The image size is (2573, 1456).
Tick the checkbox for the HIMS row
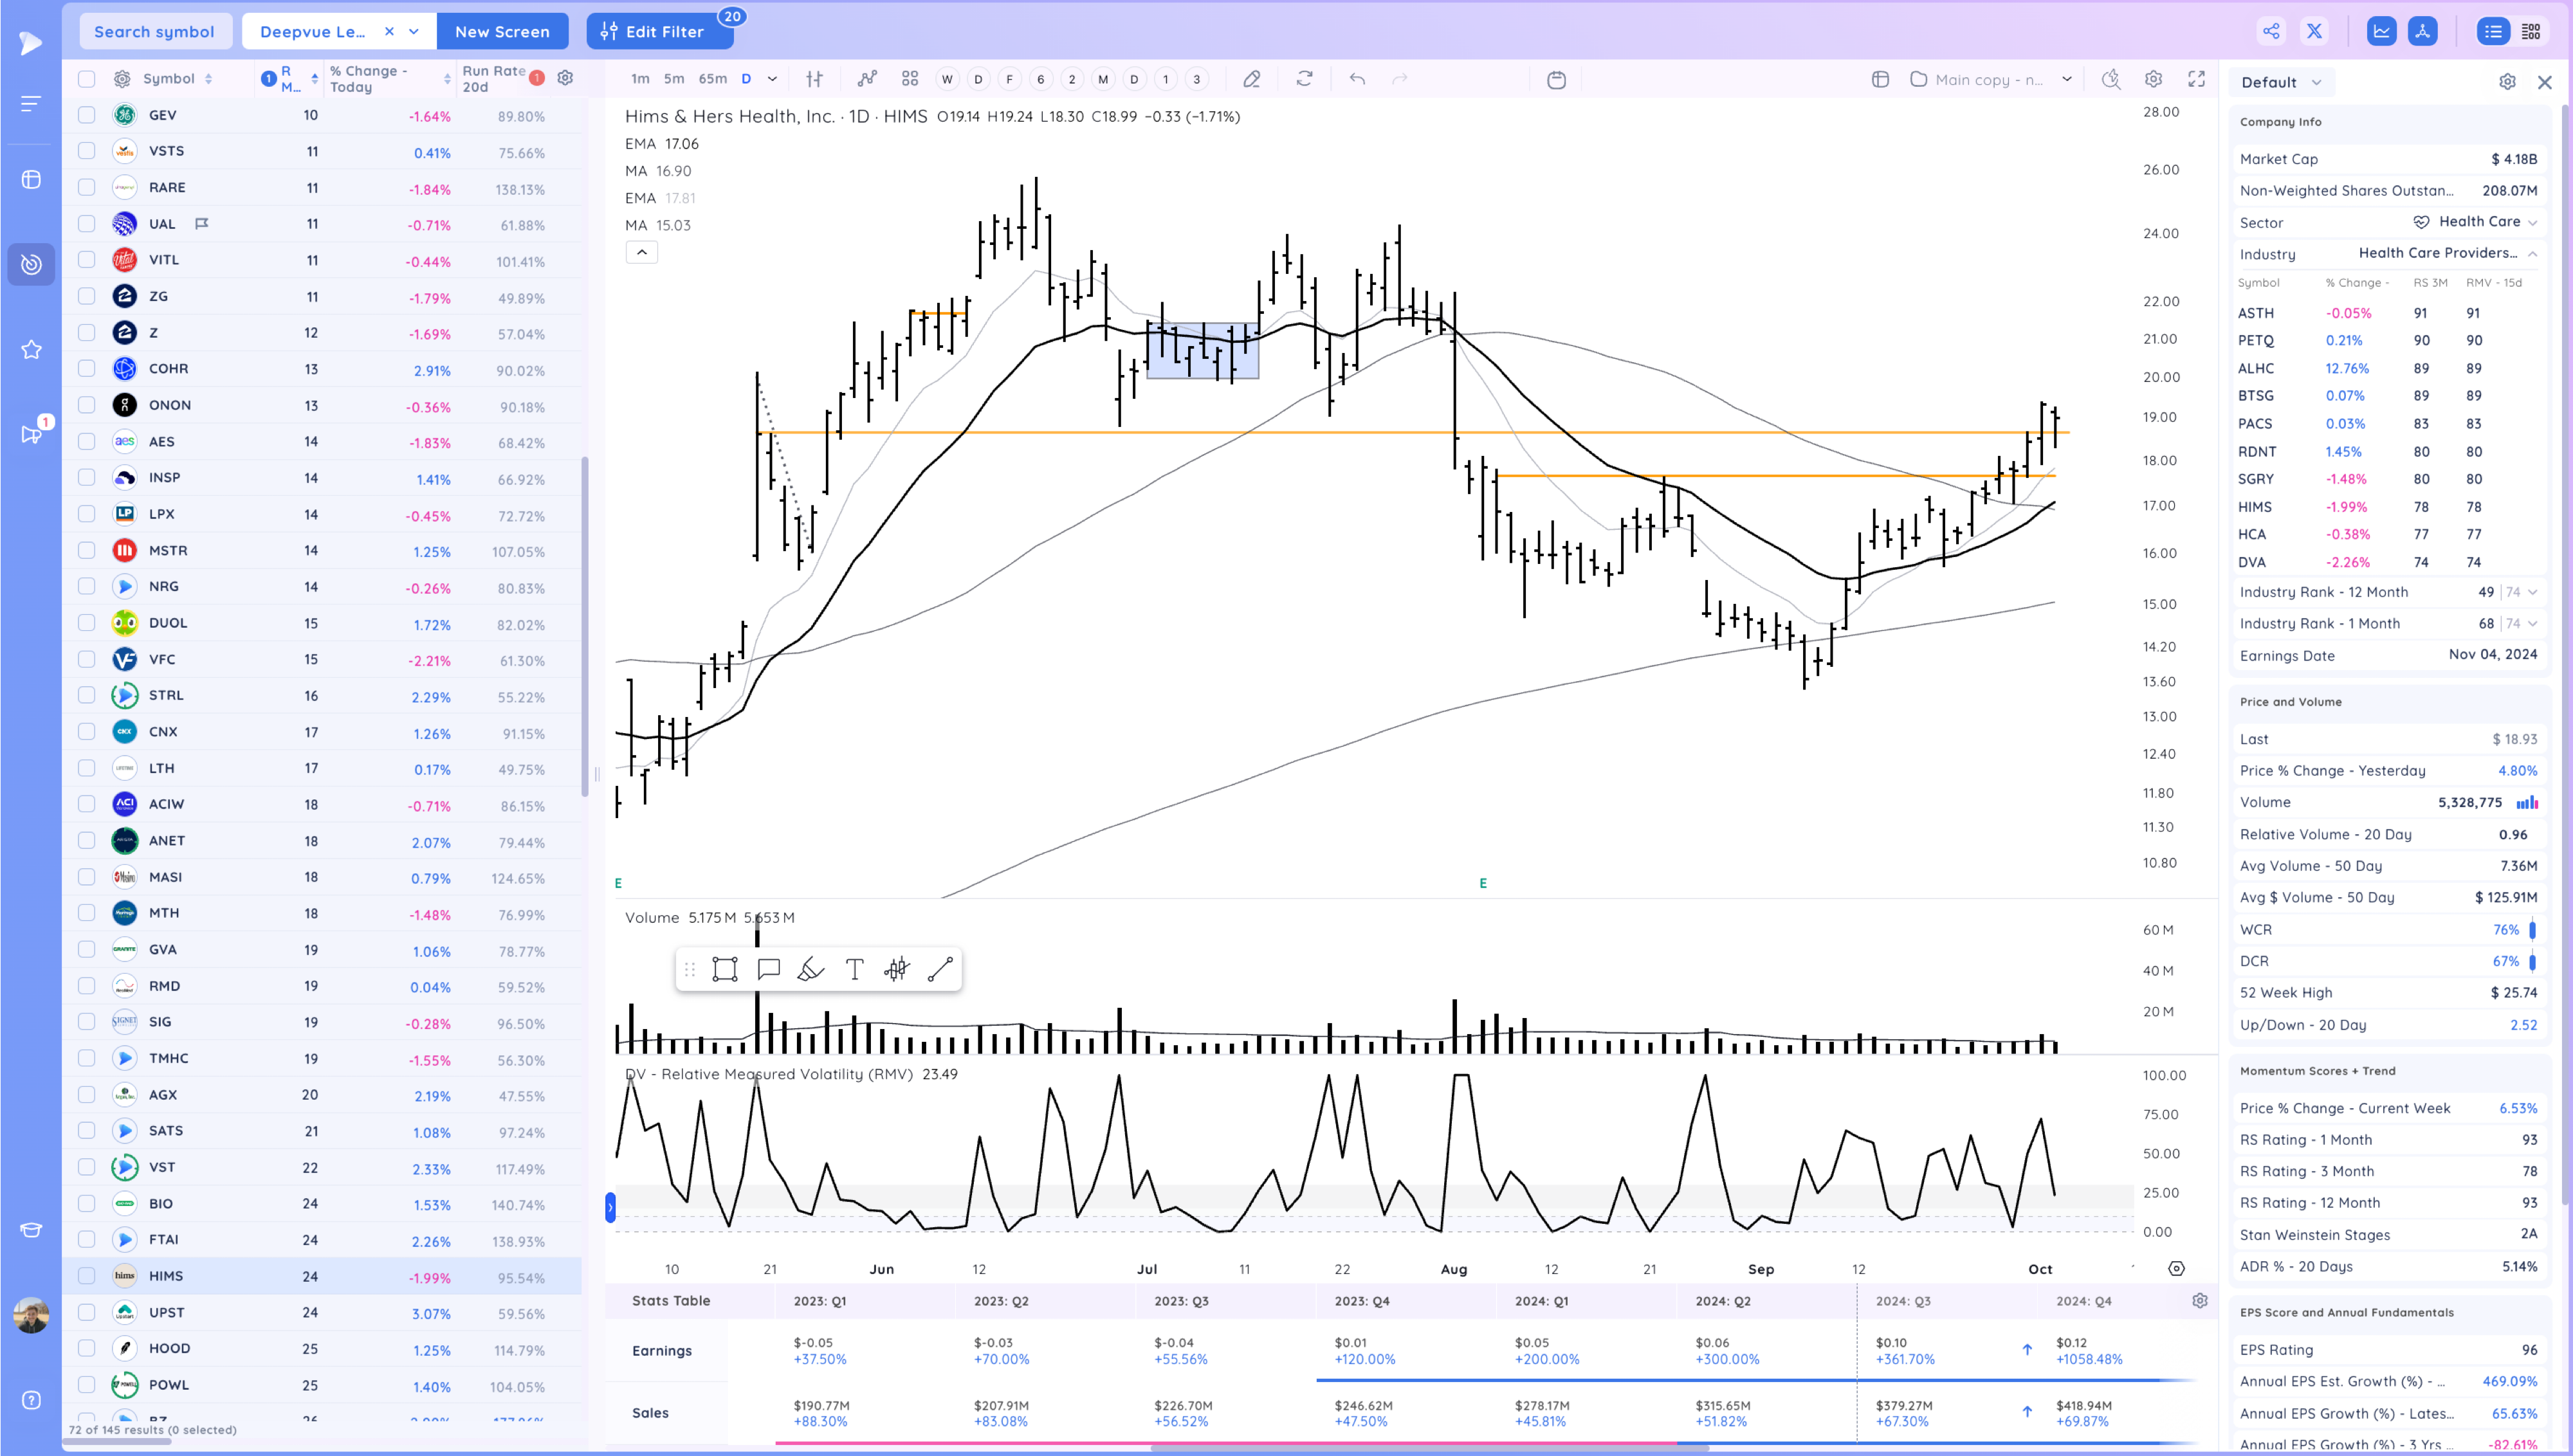pyautogui.click(x=87, y=1276)
